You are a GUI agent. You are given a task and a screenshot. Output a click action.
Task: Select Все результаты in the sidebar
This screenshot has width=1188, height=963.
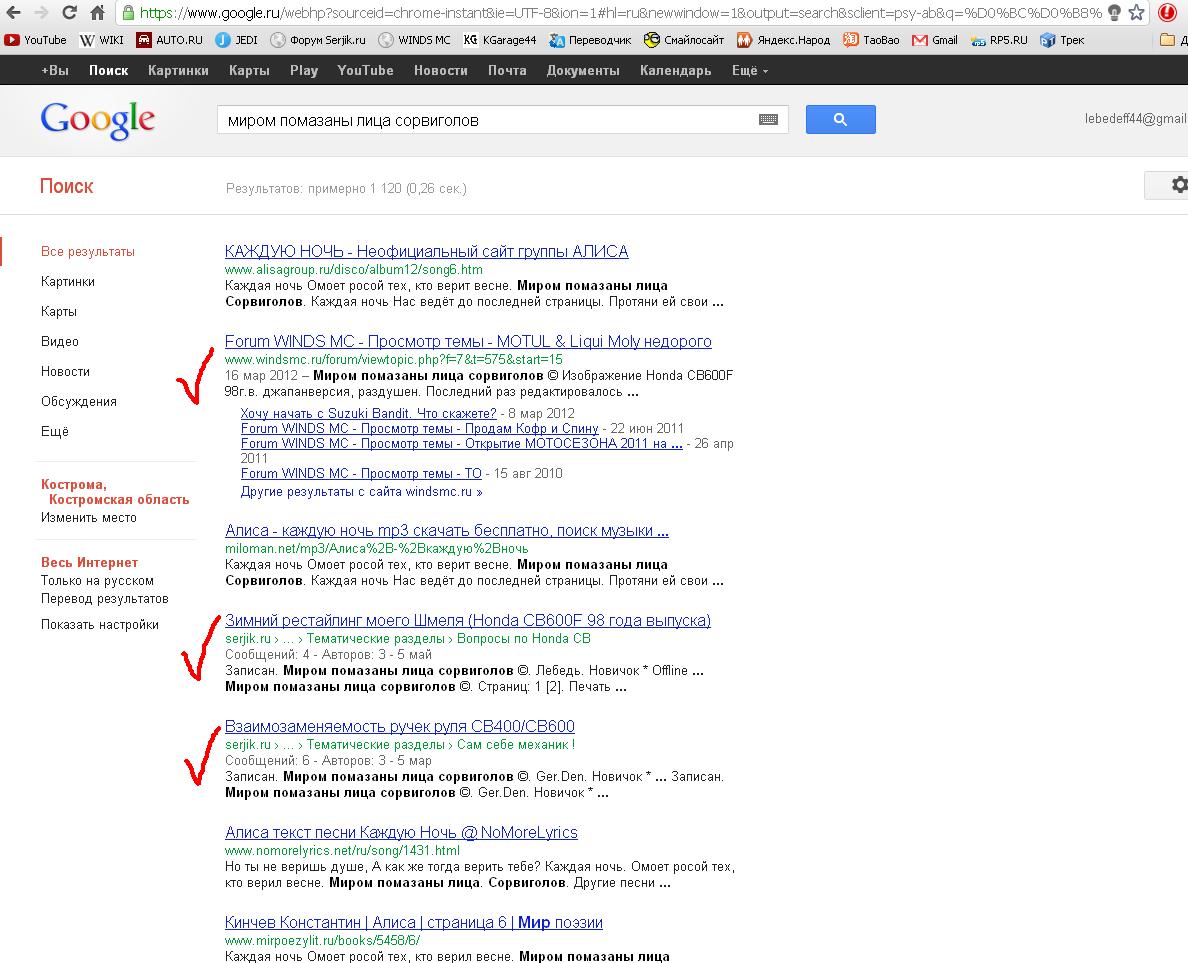point(88,252)
